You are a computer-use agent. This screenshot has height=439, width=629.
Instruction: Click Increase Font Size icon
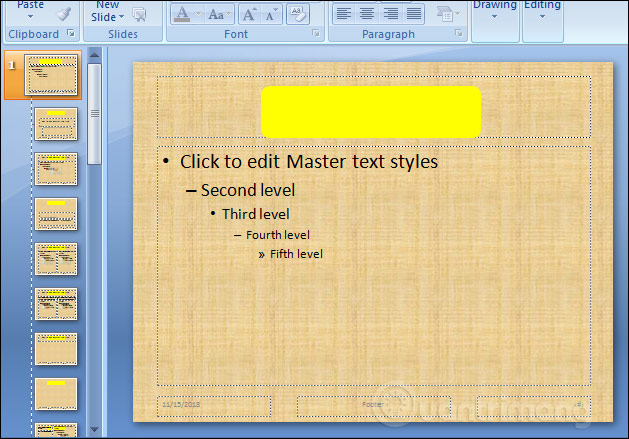click(249, 15)
